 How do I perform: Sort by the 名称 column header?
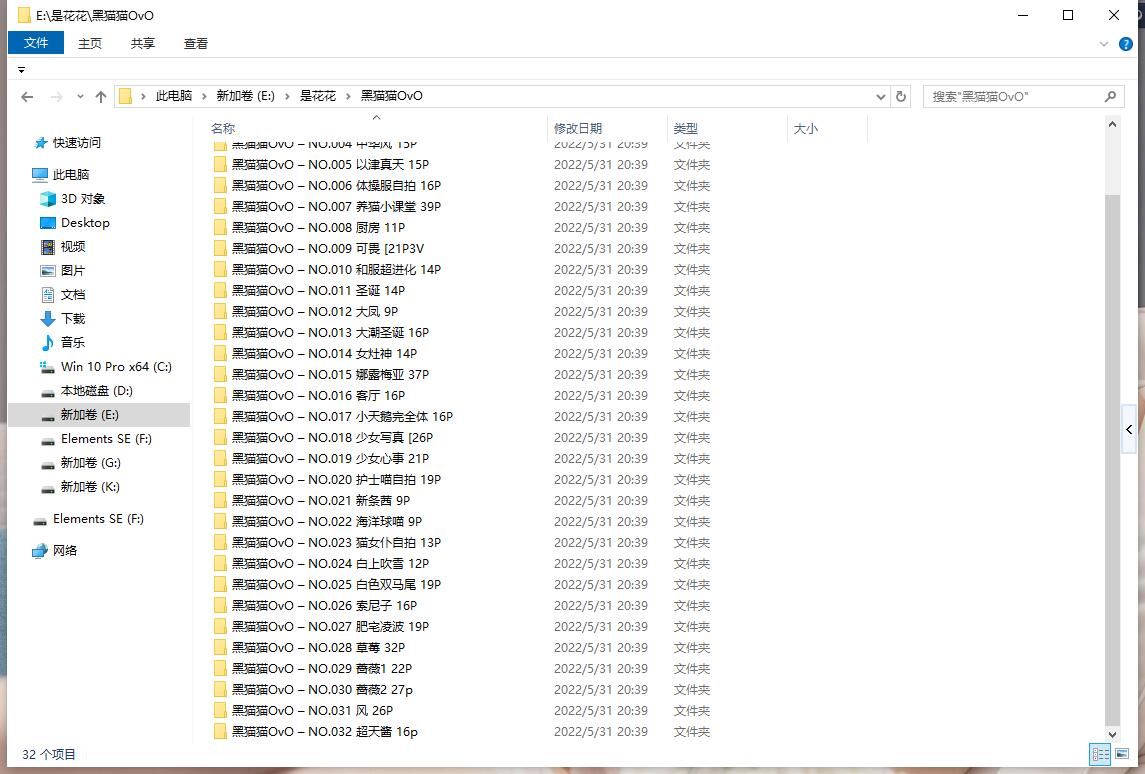[223, 129]
